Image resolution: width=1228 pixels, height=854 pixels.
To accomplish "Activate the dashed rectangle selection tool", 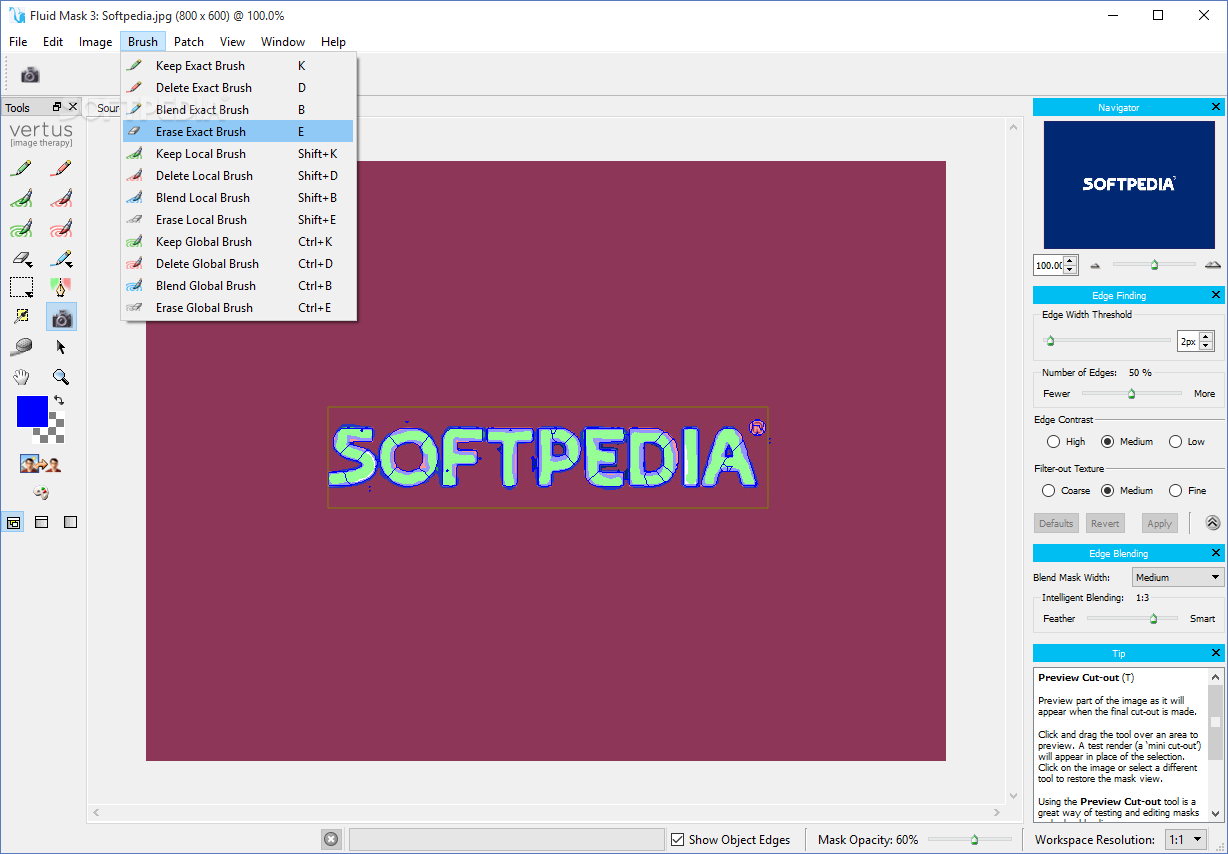I will pos(21,288).
